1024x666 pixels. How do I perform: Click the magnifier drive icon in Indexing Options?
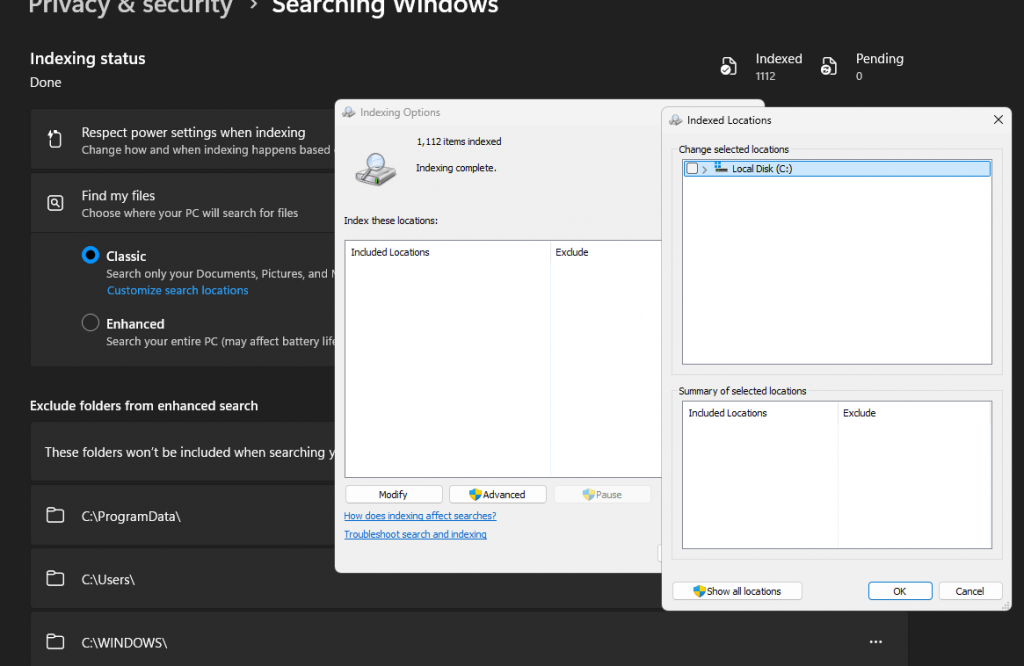[376, 170]
